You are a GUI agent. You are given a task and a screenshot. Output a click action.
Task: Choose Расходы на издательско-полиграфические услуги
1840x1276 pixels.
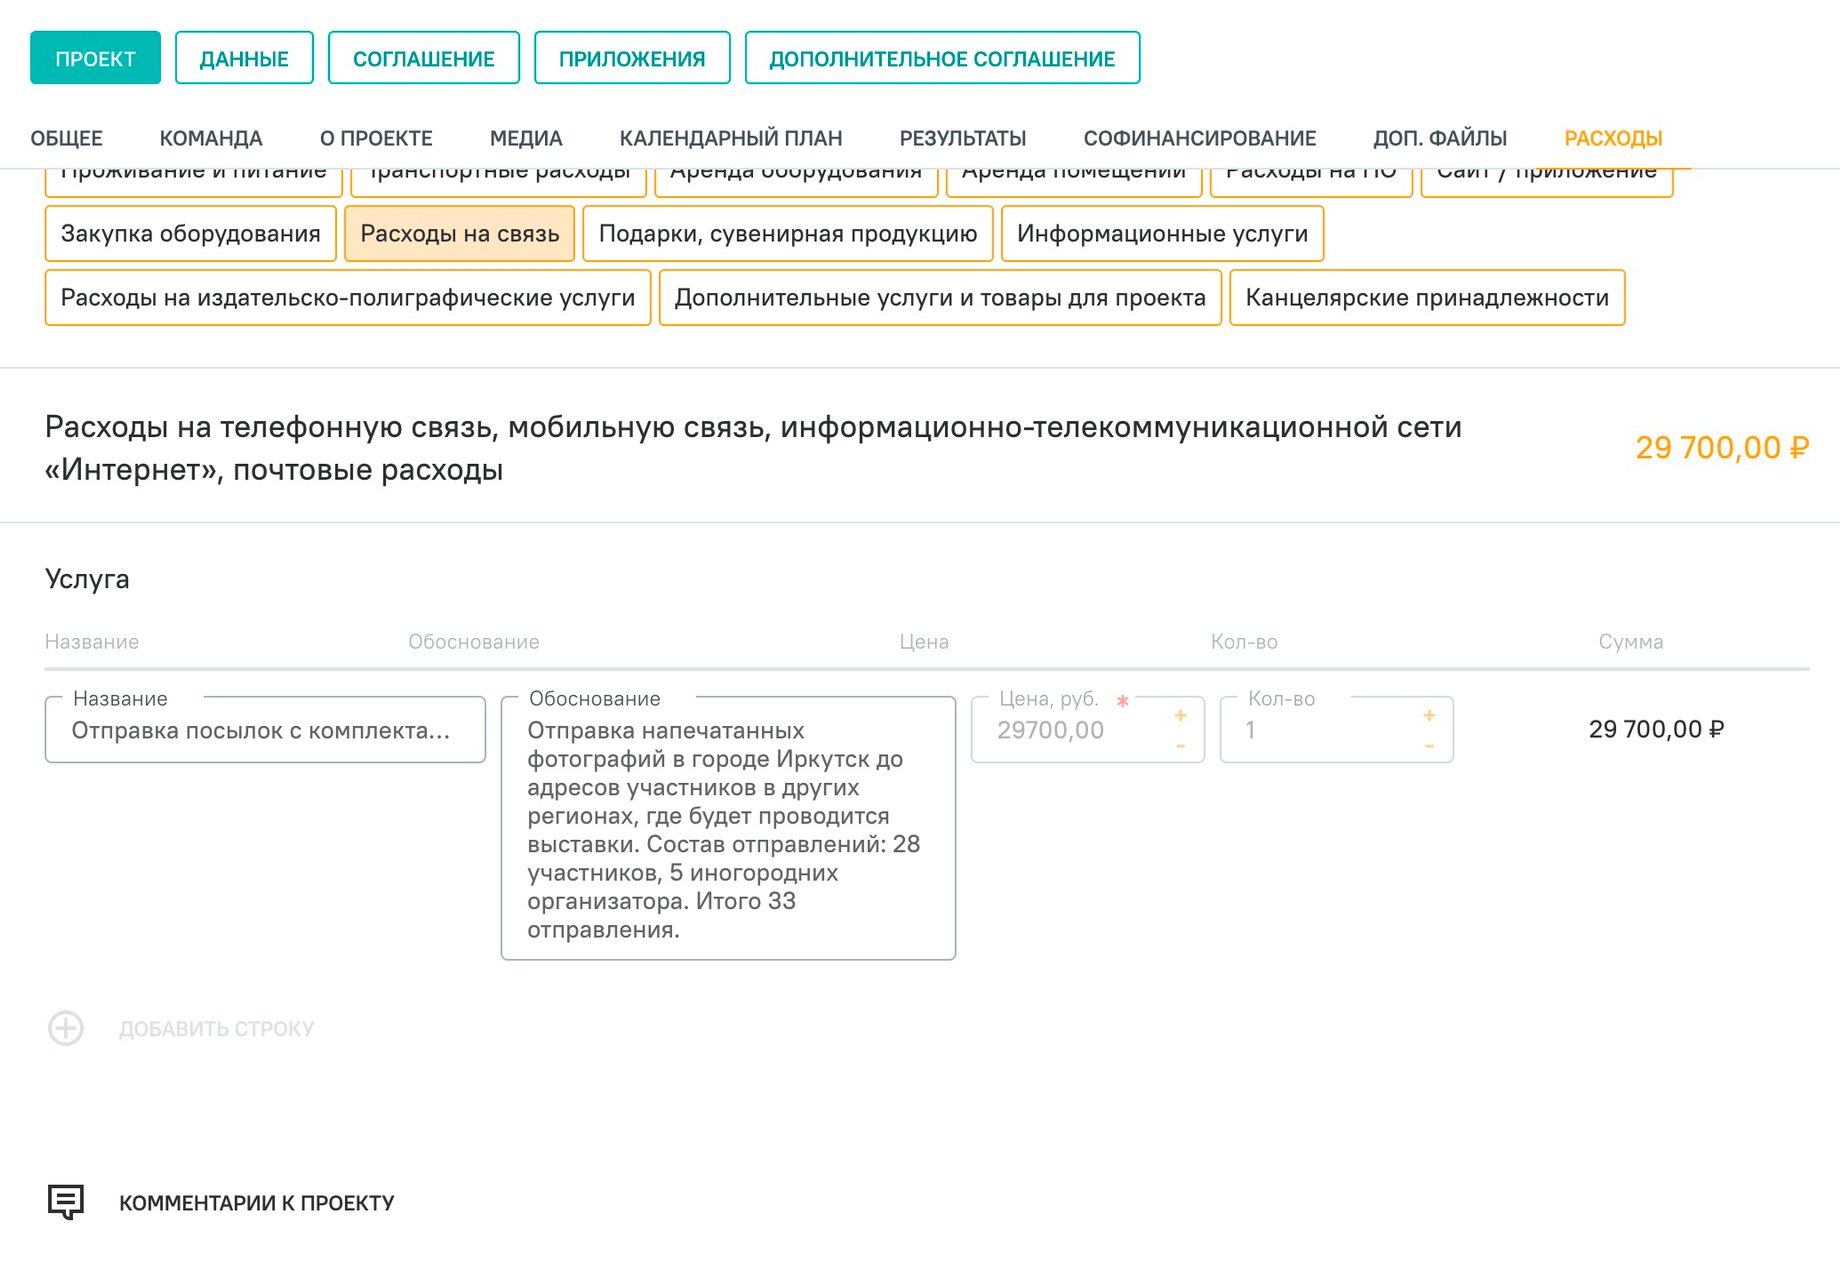click(x=348, y=297)
